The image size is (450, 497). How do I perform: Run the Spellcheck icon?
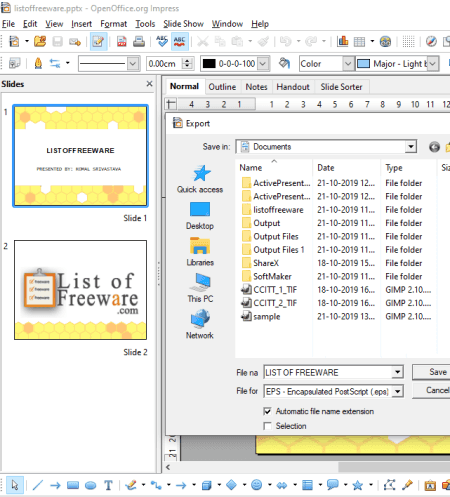[162, 42]
